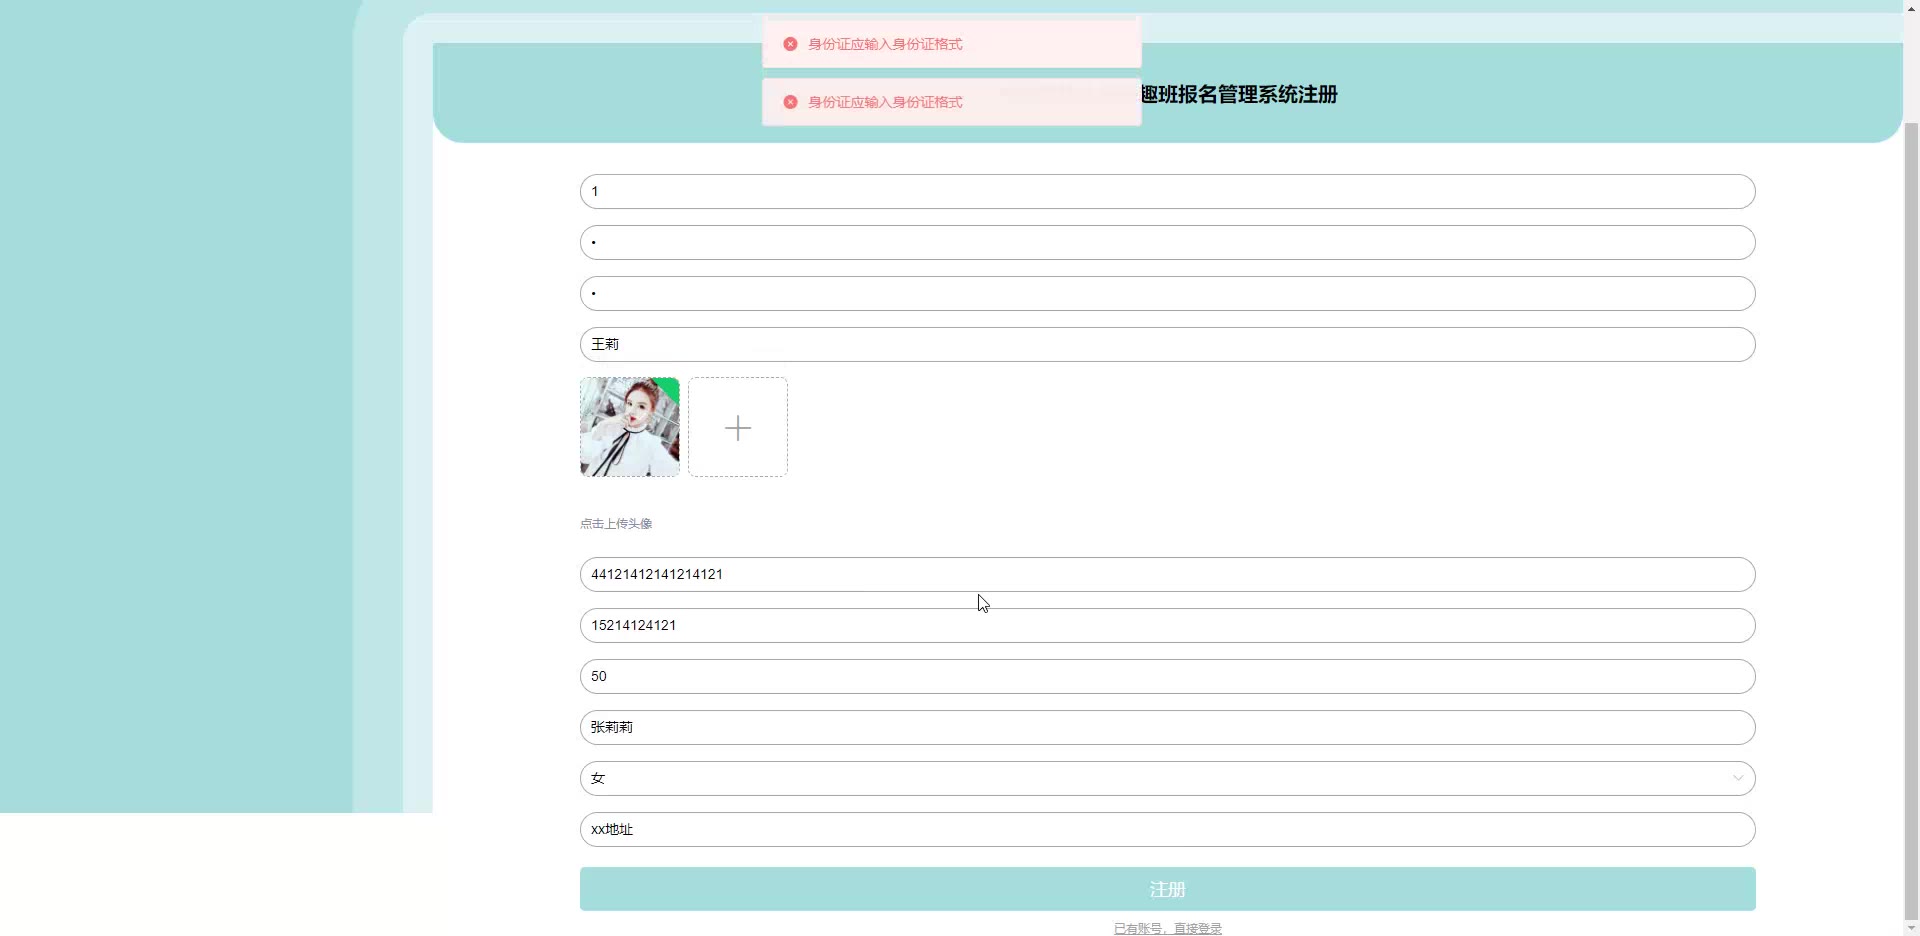
Task: Click the first 身份证应输入身份证格式 message text
Action: point(885,44)
